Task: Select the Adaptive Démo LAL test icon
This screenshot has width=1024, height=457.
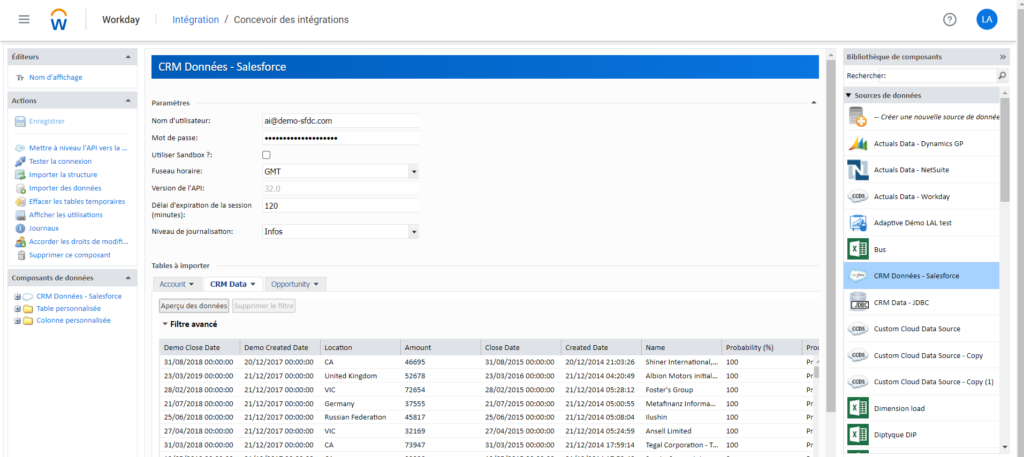Action: (x=857, y=223)
